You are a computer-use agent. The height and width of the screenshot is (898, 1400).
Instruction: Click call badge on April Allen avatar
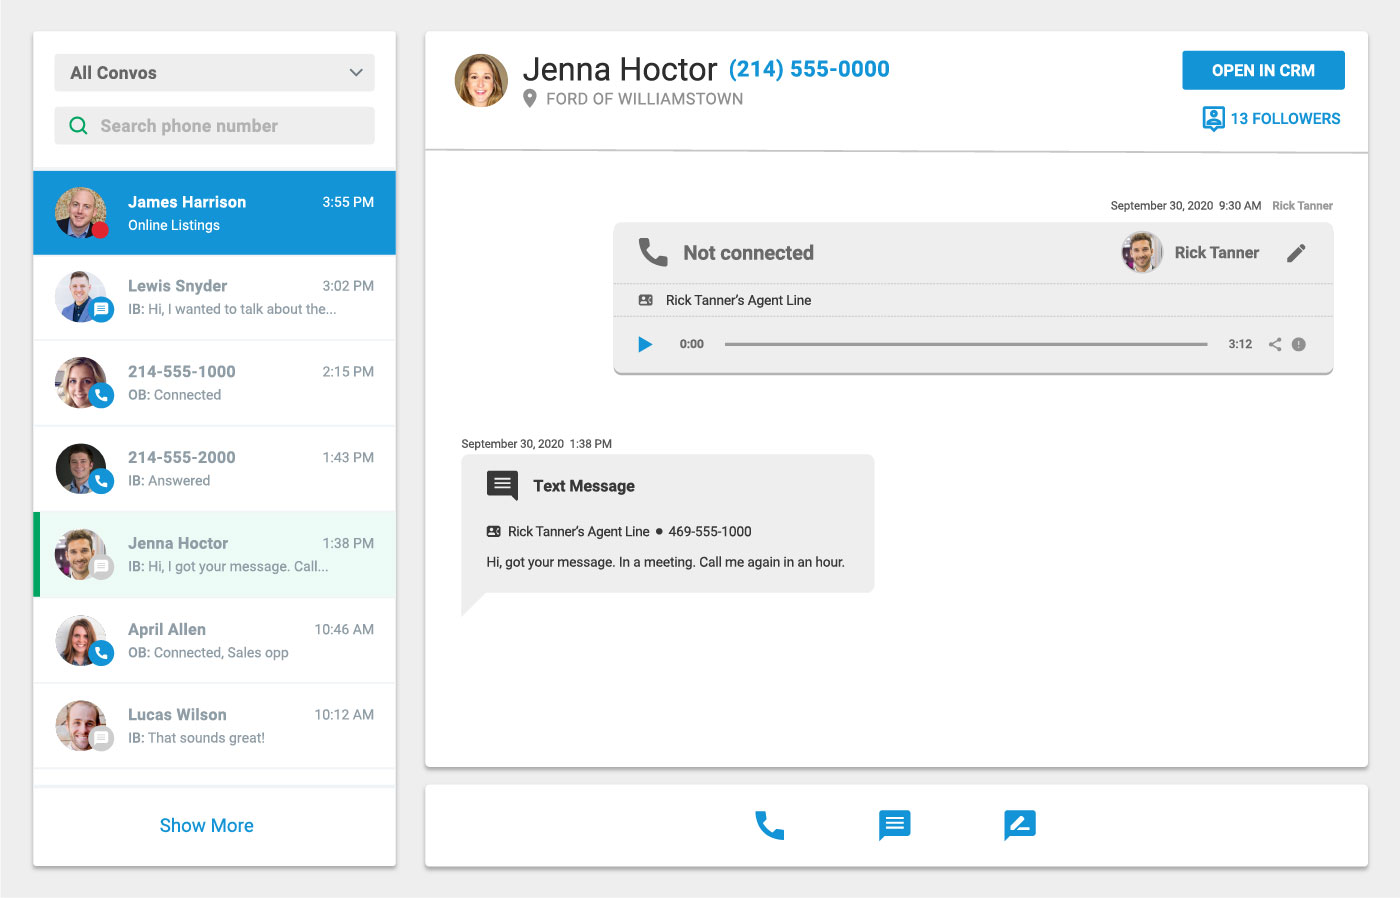pyautogui.click(x=101, y=654)
